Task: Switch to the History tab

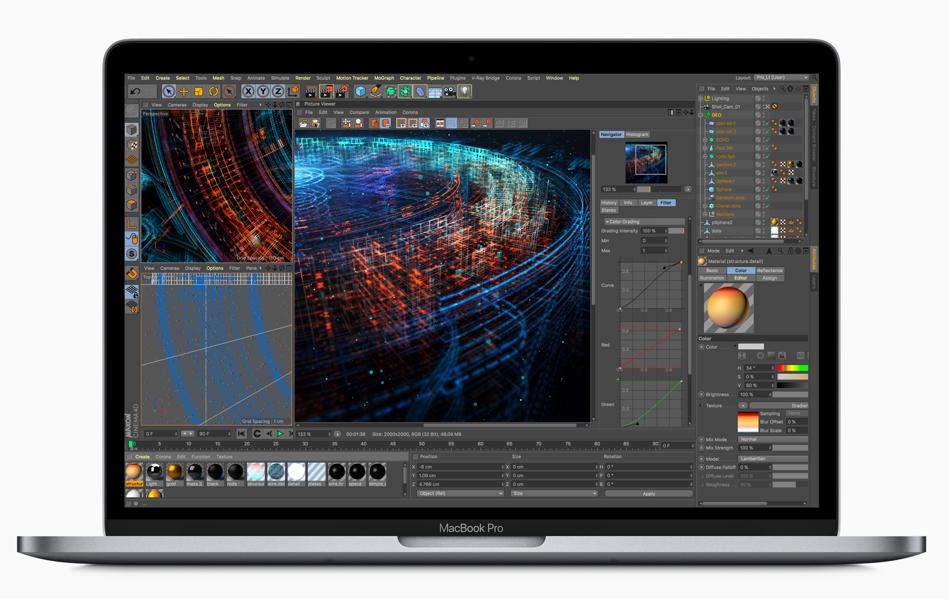Action: (x=609, y=203)
